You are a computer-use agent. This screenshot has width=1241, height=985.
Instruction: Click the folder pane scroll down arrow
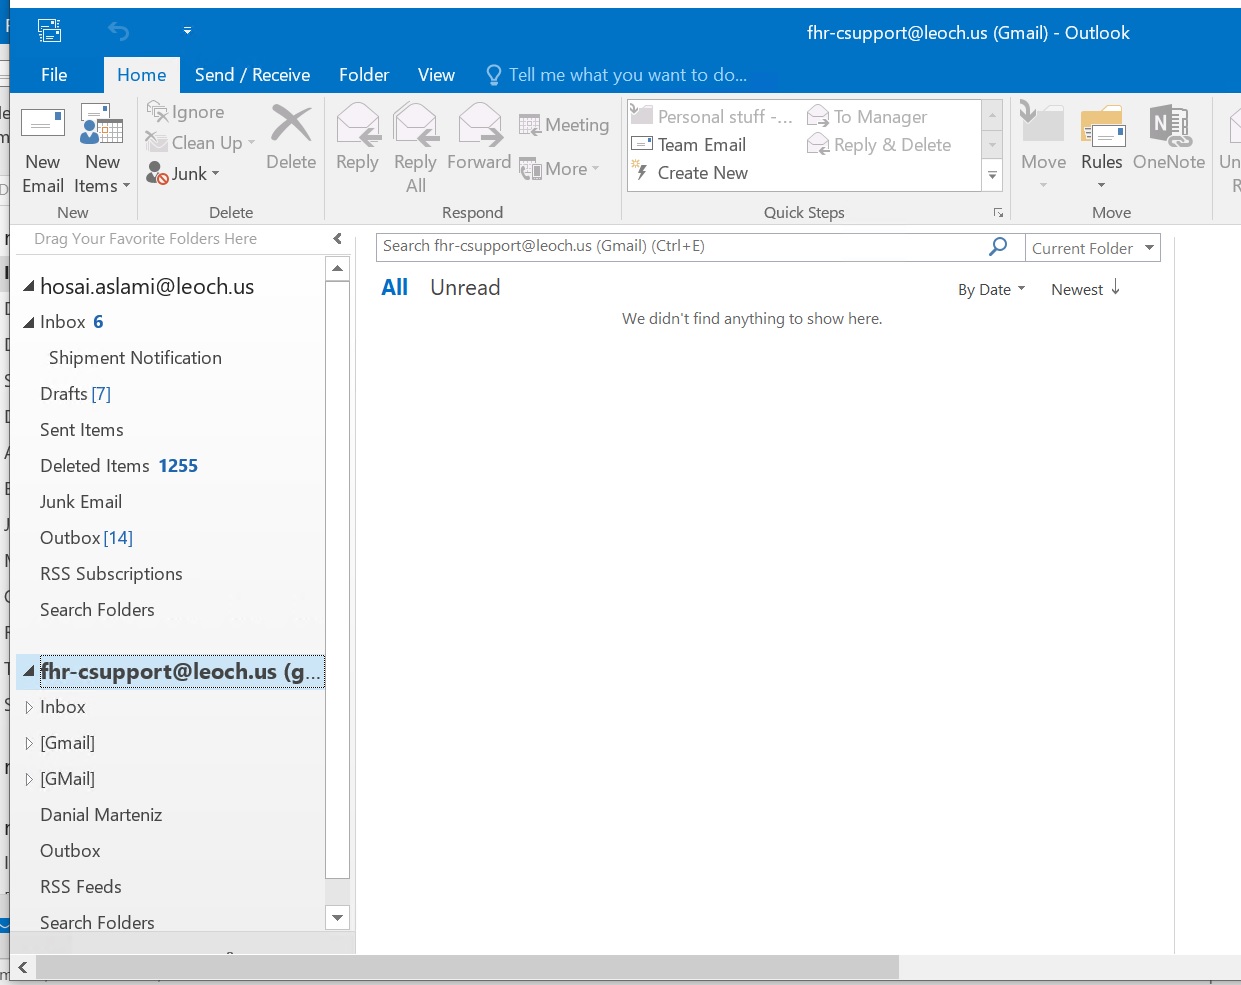point(338,918)
